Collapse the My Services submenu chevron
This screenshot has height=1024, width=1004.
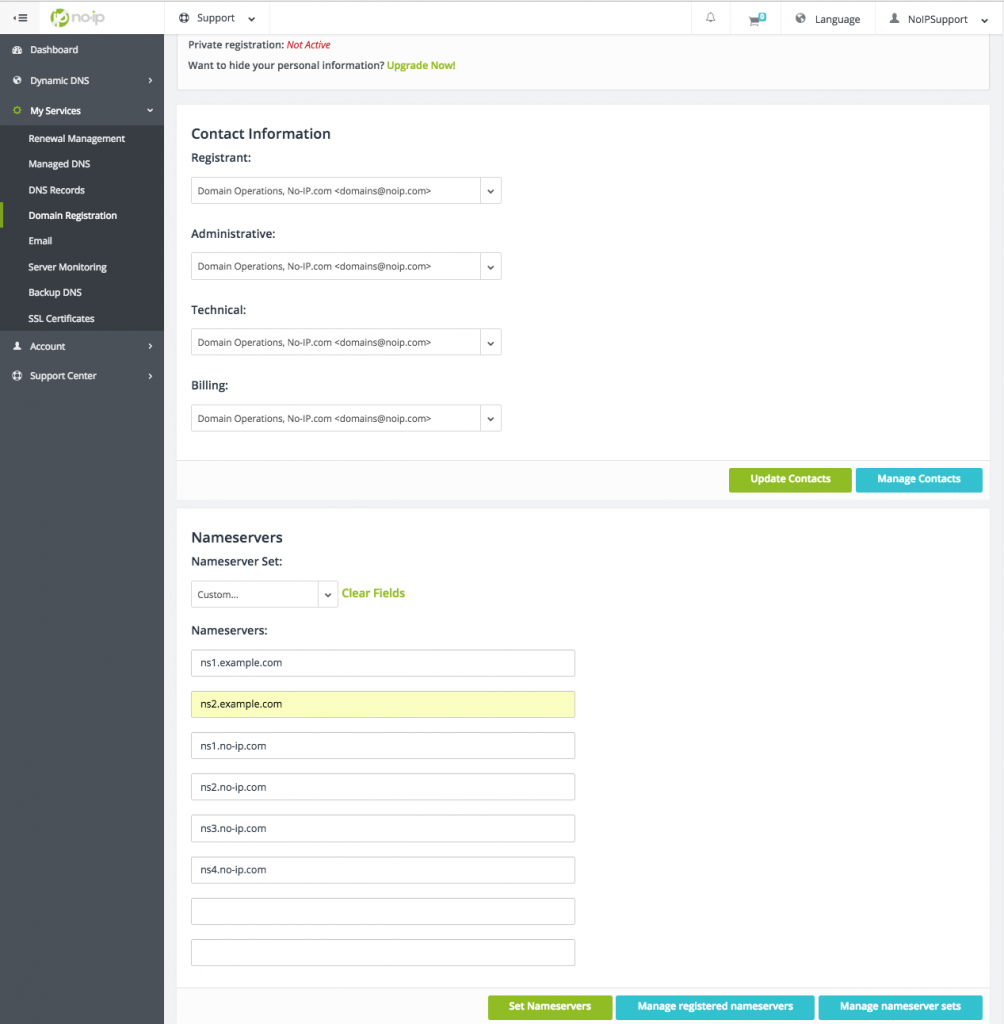tap(150, 110)
